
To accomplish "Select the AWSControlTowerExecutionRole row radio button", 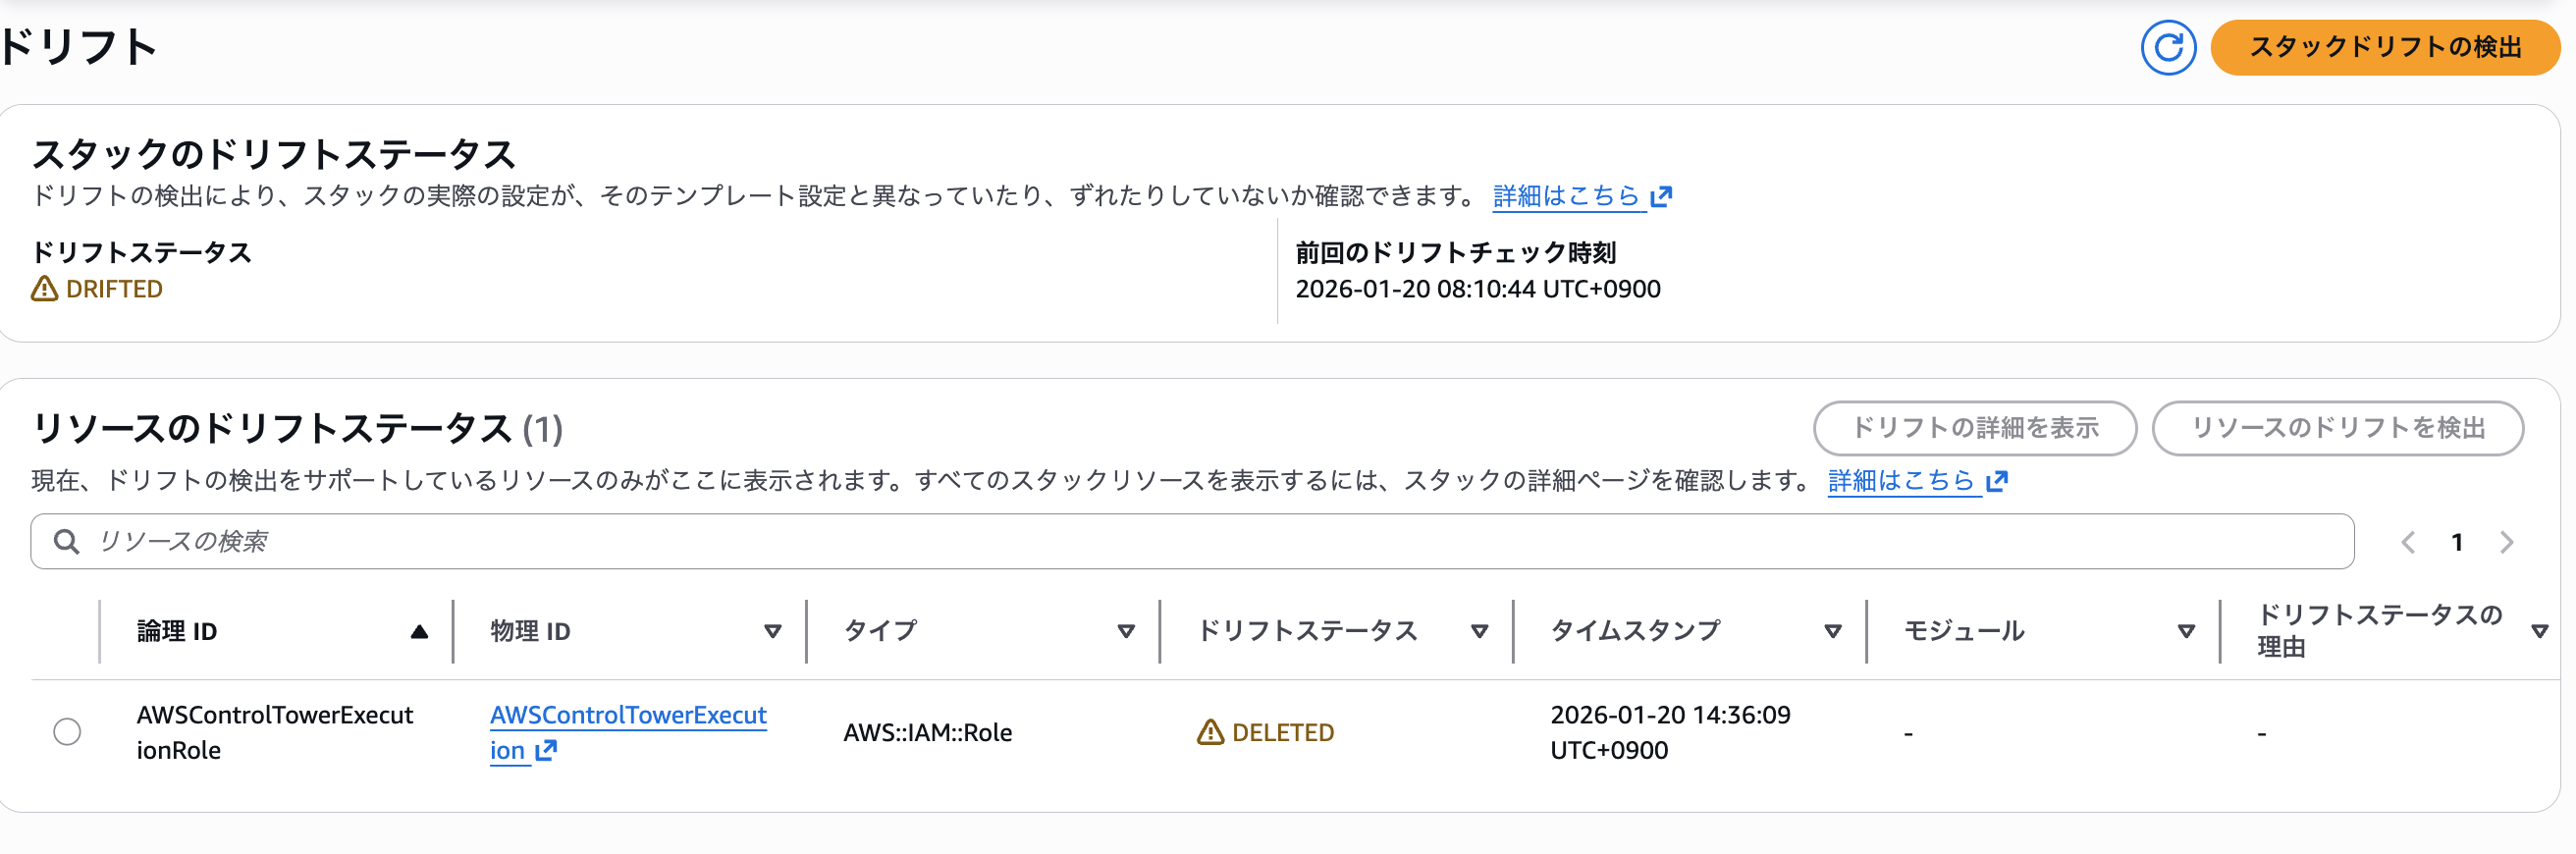I will click(x=66, y=732).
